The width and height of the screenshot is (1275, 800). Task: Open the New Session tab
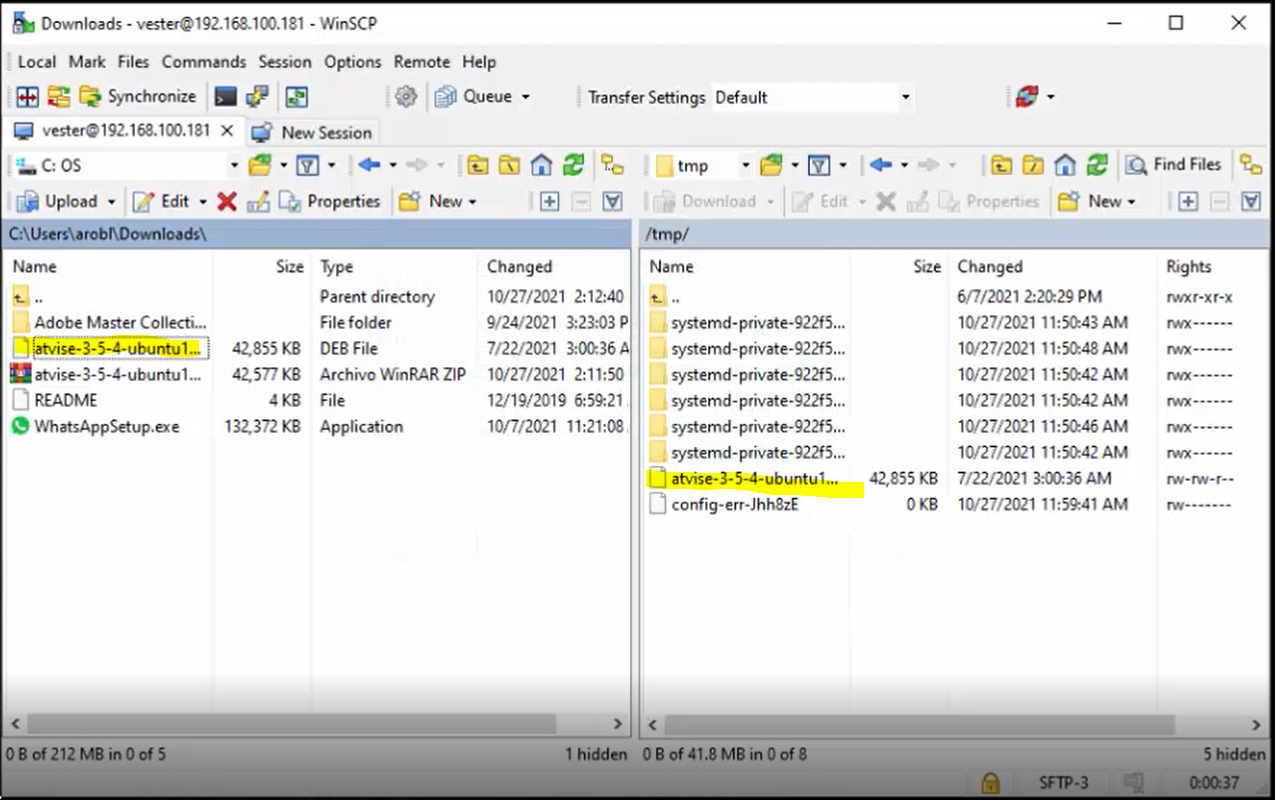point(312,132)
